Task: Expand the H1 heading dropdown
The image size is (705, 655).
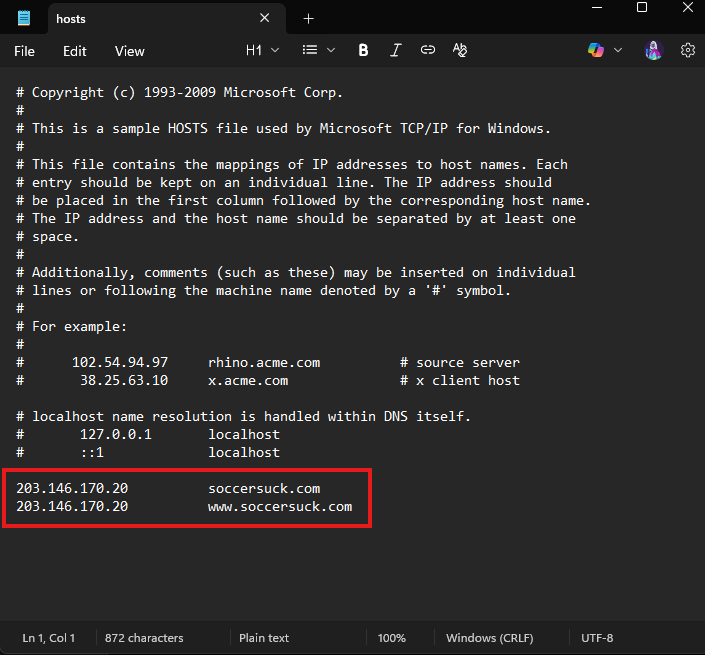Action: coord(263,50)
